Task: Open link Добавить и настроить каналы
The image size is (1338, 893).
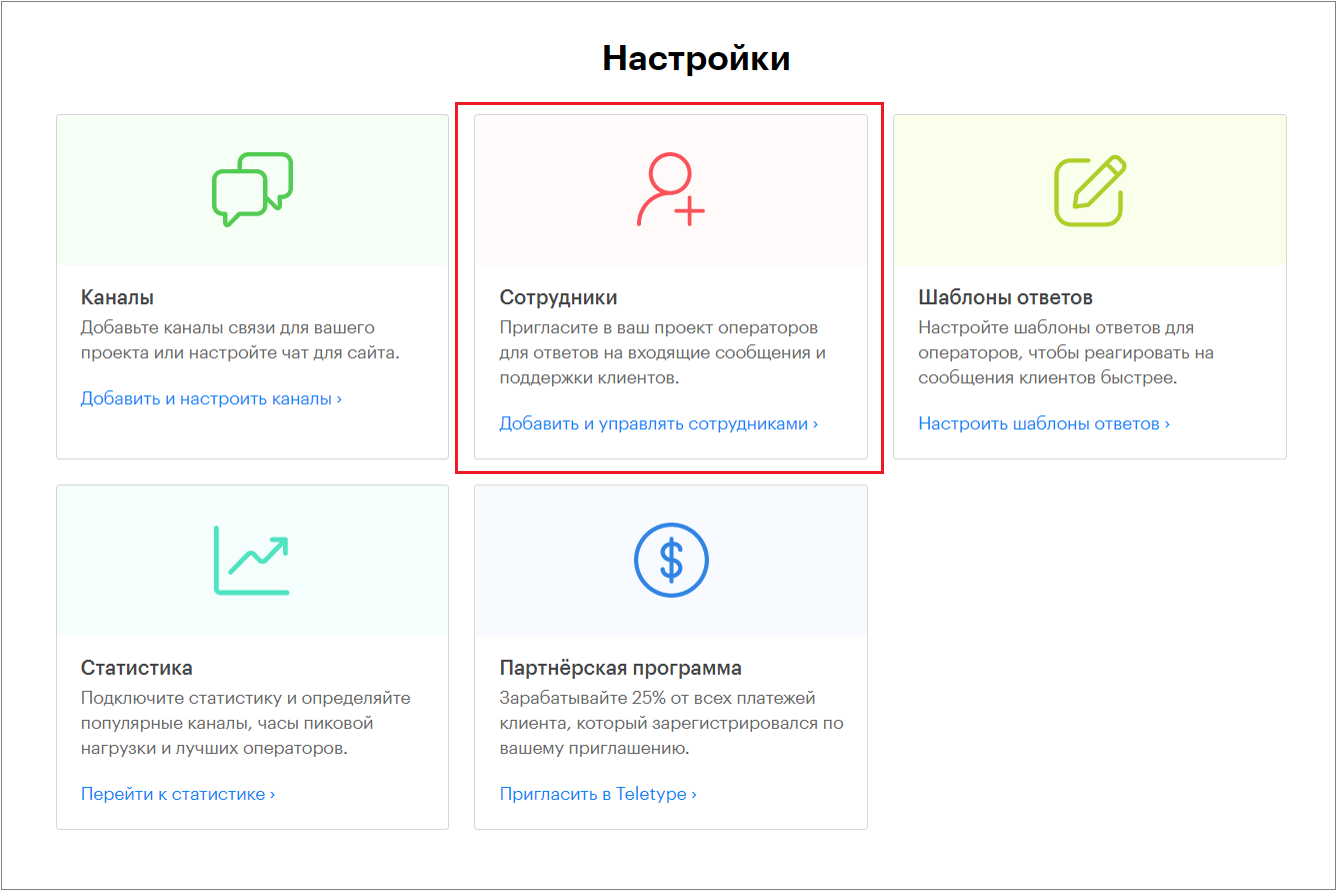Action: pos(211,398)
